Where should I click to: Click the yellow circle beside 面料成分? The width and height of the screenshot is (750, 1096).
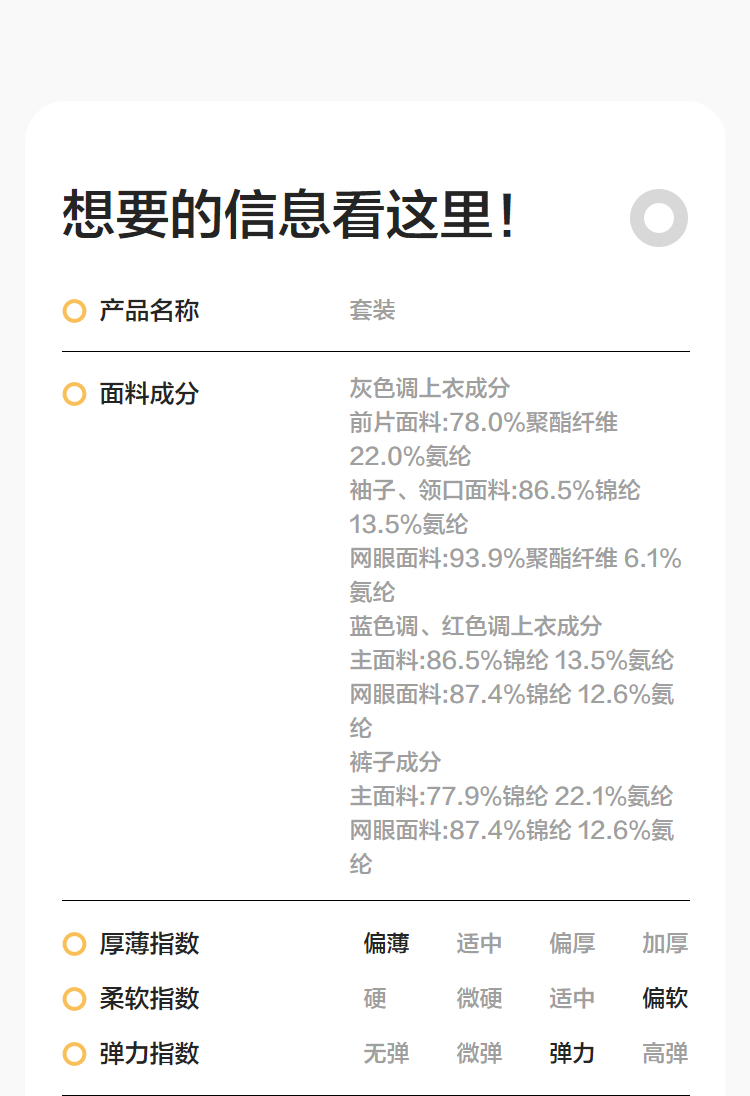(x=74, y=394)
